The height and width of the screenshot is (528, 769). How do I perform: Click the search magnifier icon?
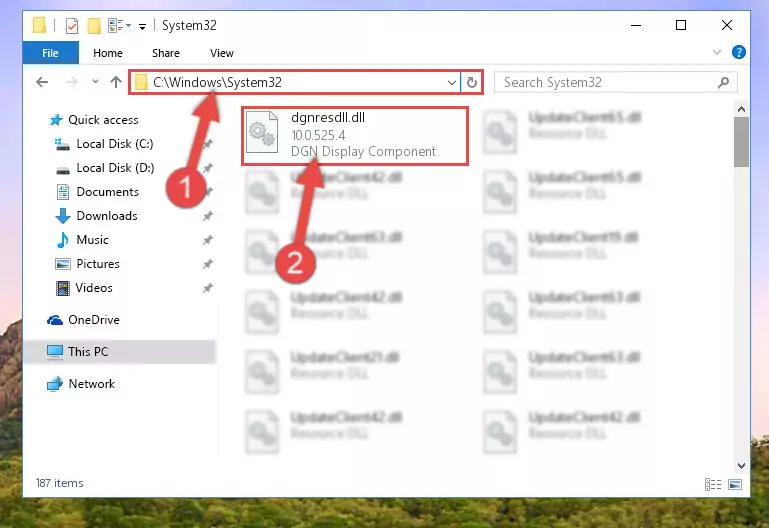pyautogui.click(x=723, y=82)
